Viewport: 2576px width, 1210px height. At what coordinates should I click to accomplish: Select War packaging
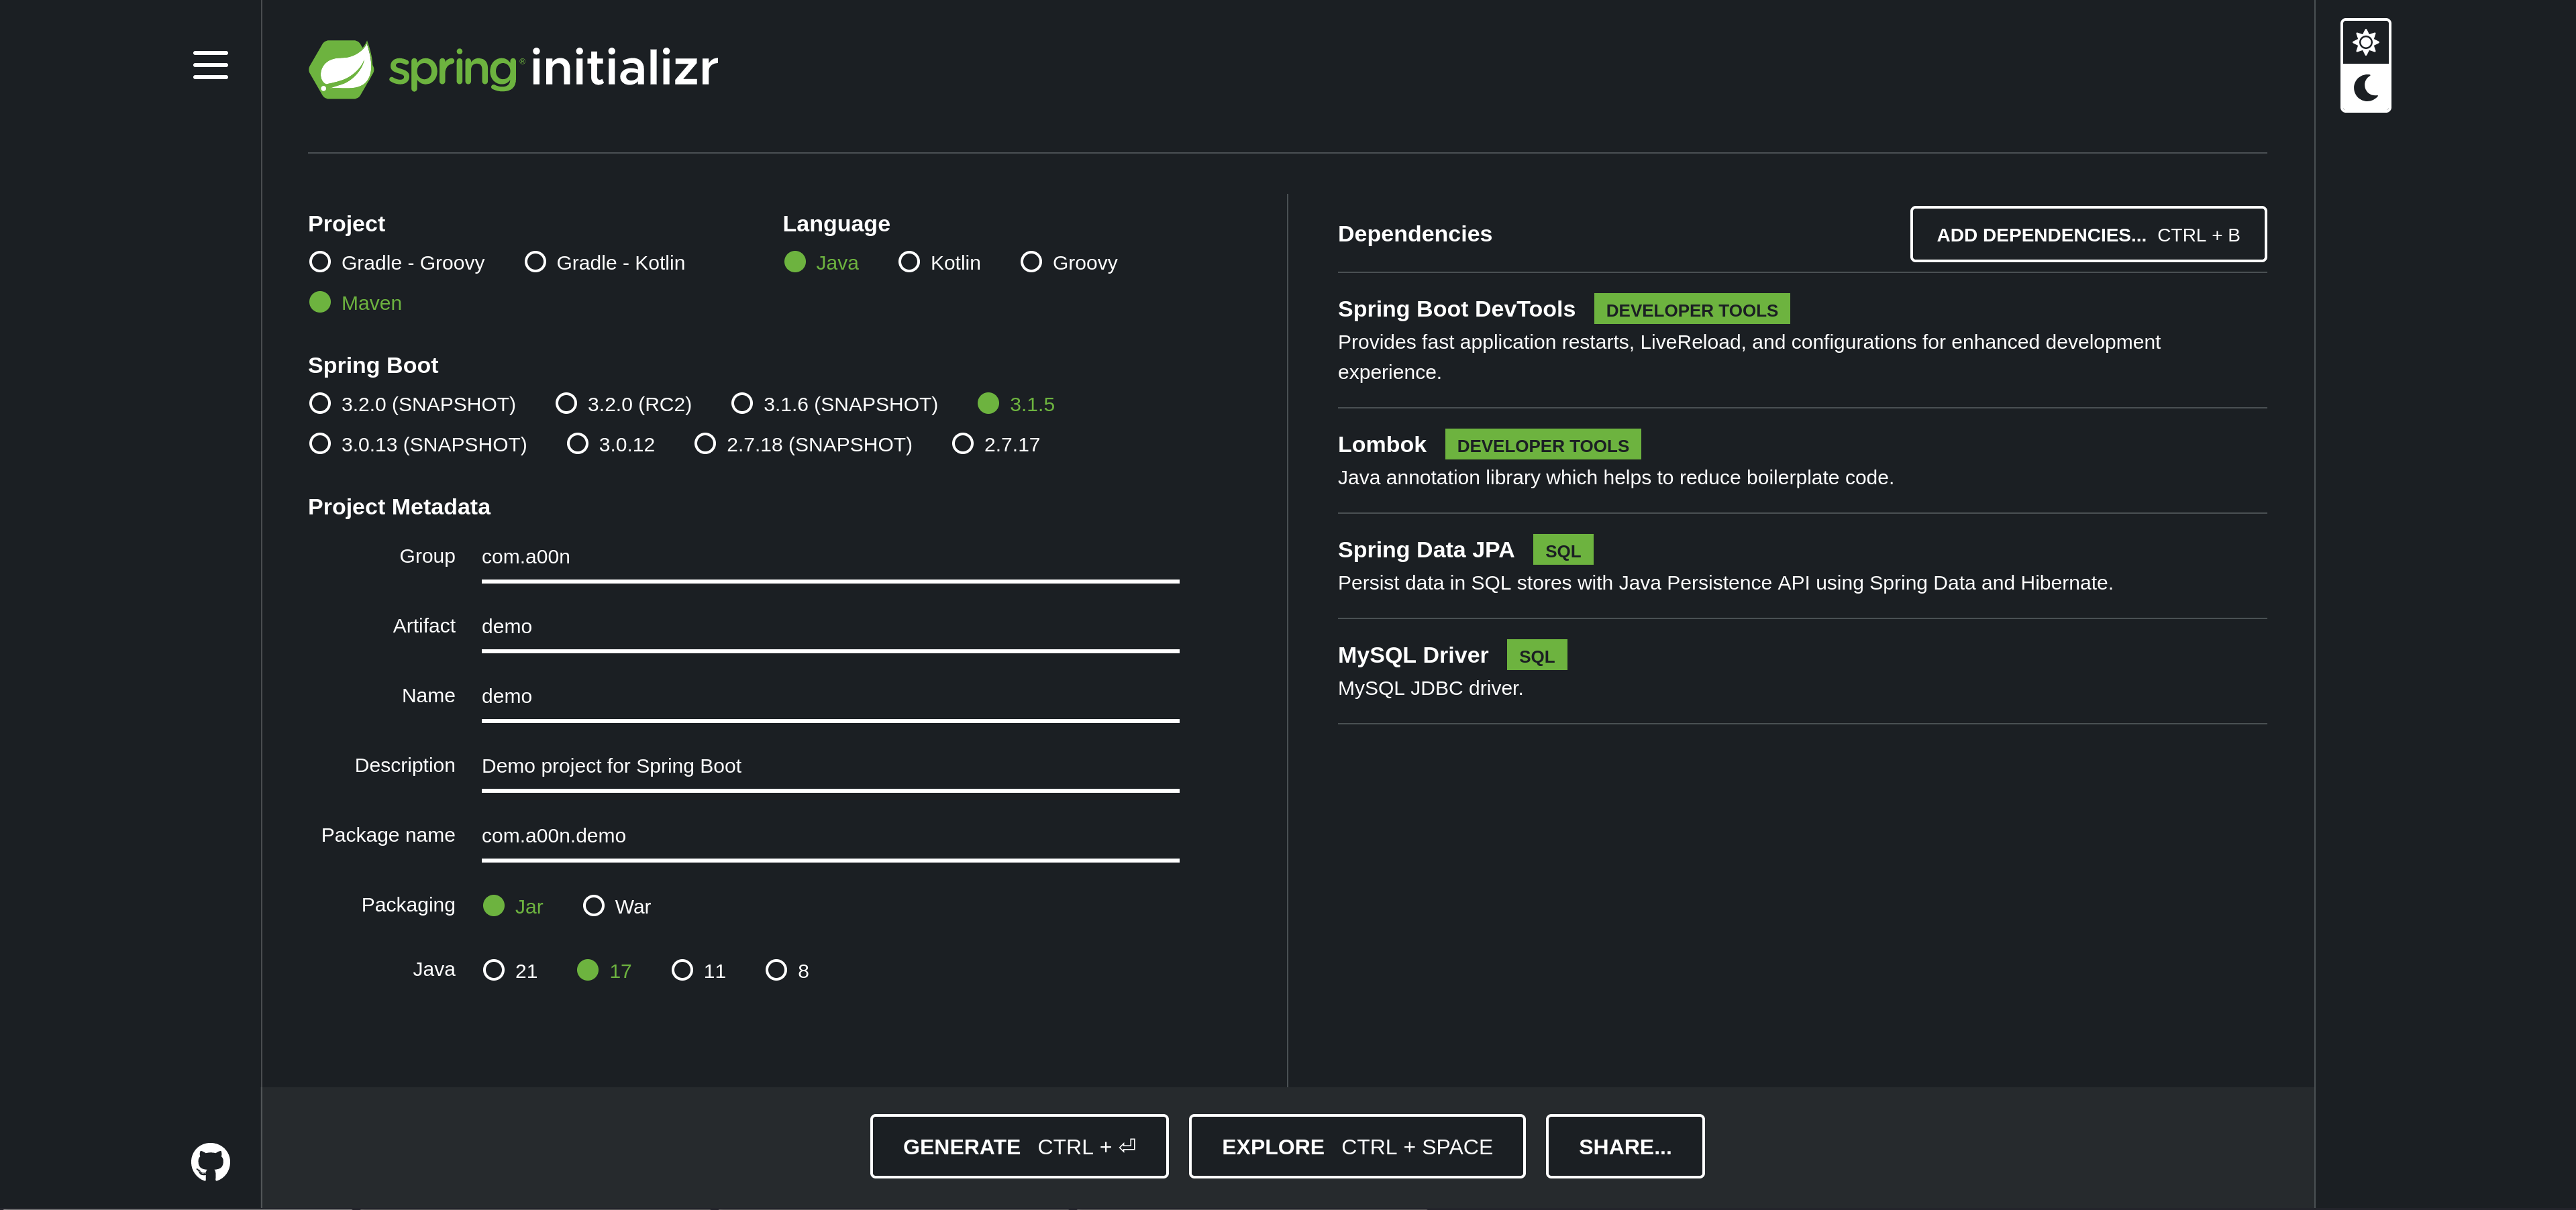(617, 906)
